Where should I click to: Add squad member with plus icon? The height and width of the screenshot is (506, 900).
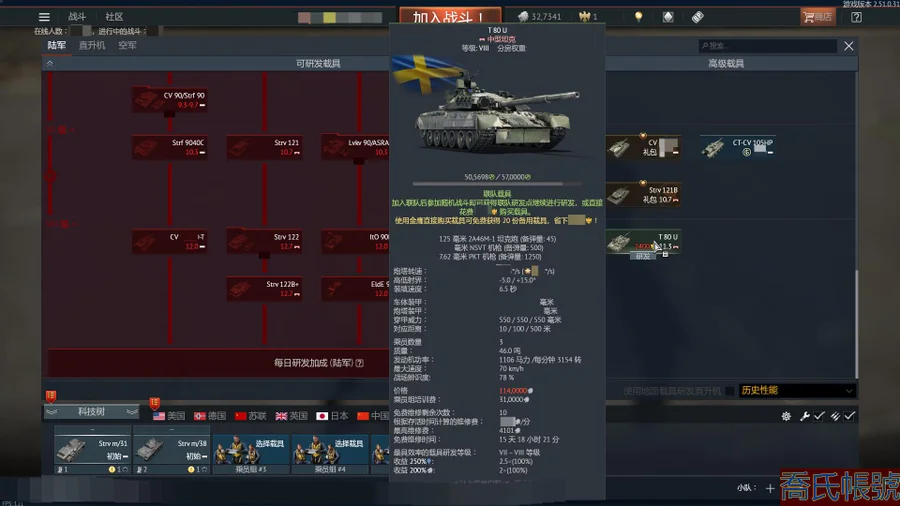pyautogui.click(x=769, y=488)
